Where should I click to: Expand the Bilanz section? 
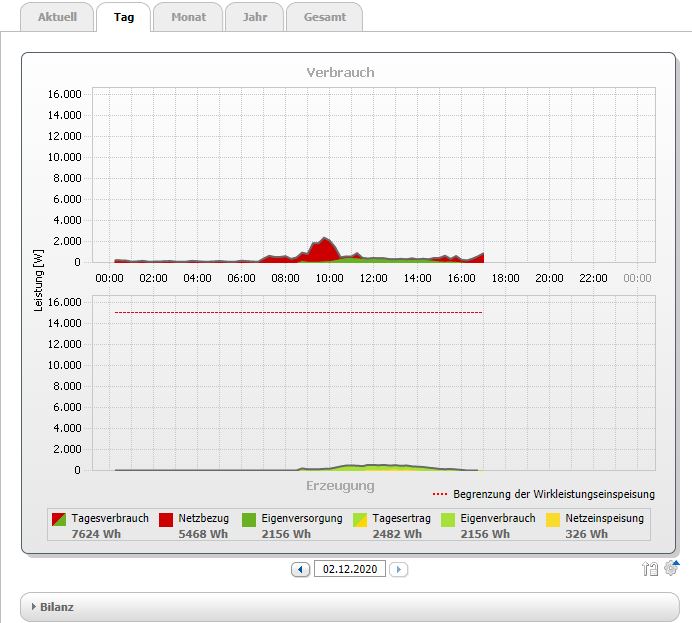pyautogui.click(x=56, y=607)
